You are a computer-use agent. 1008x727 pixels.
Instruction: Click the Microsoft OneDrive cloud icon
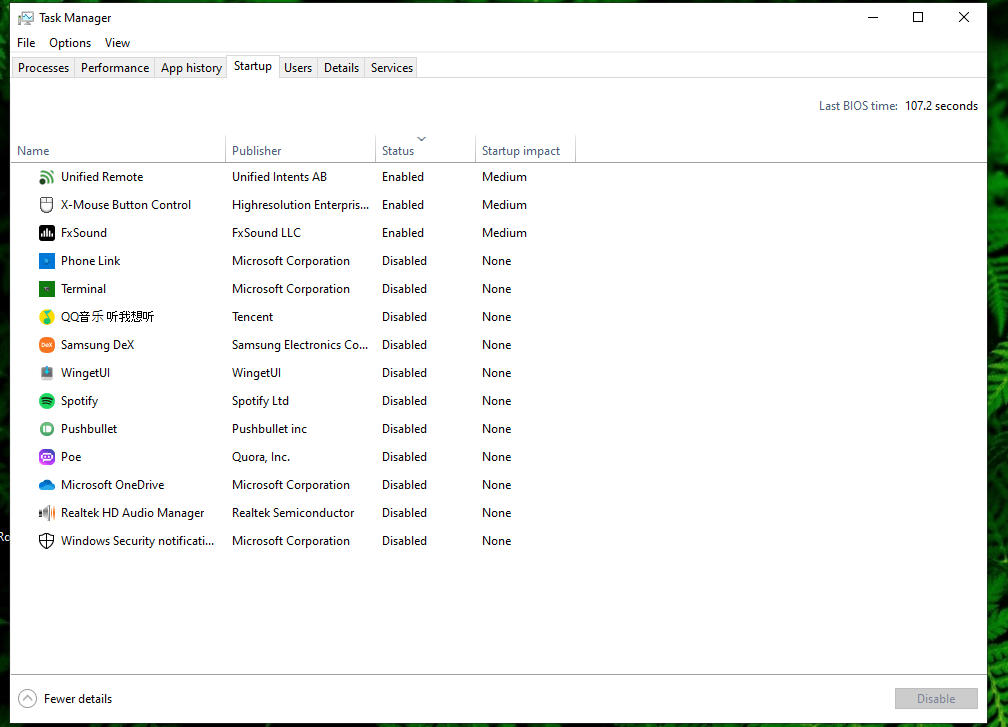point(46,485)
